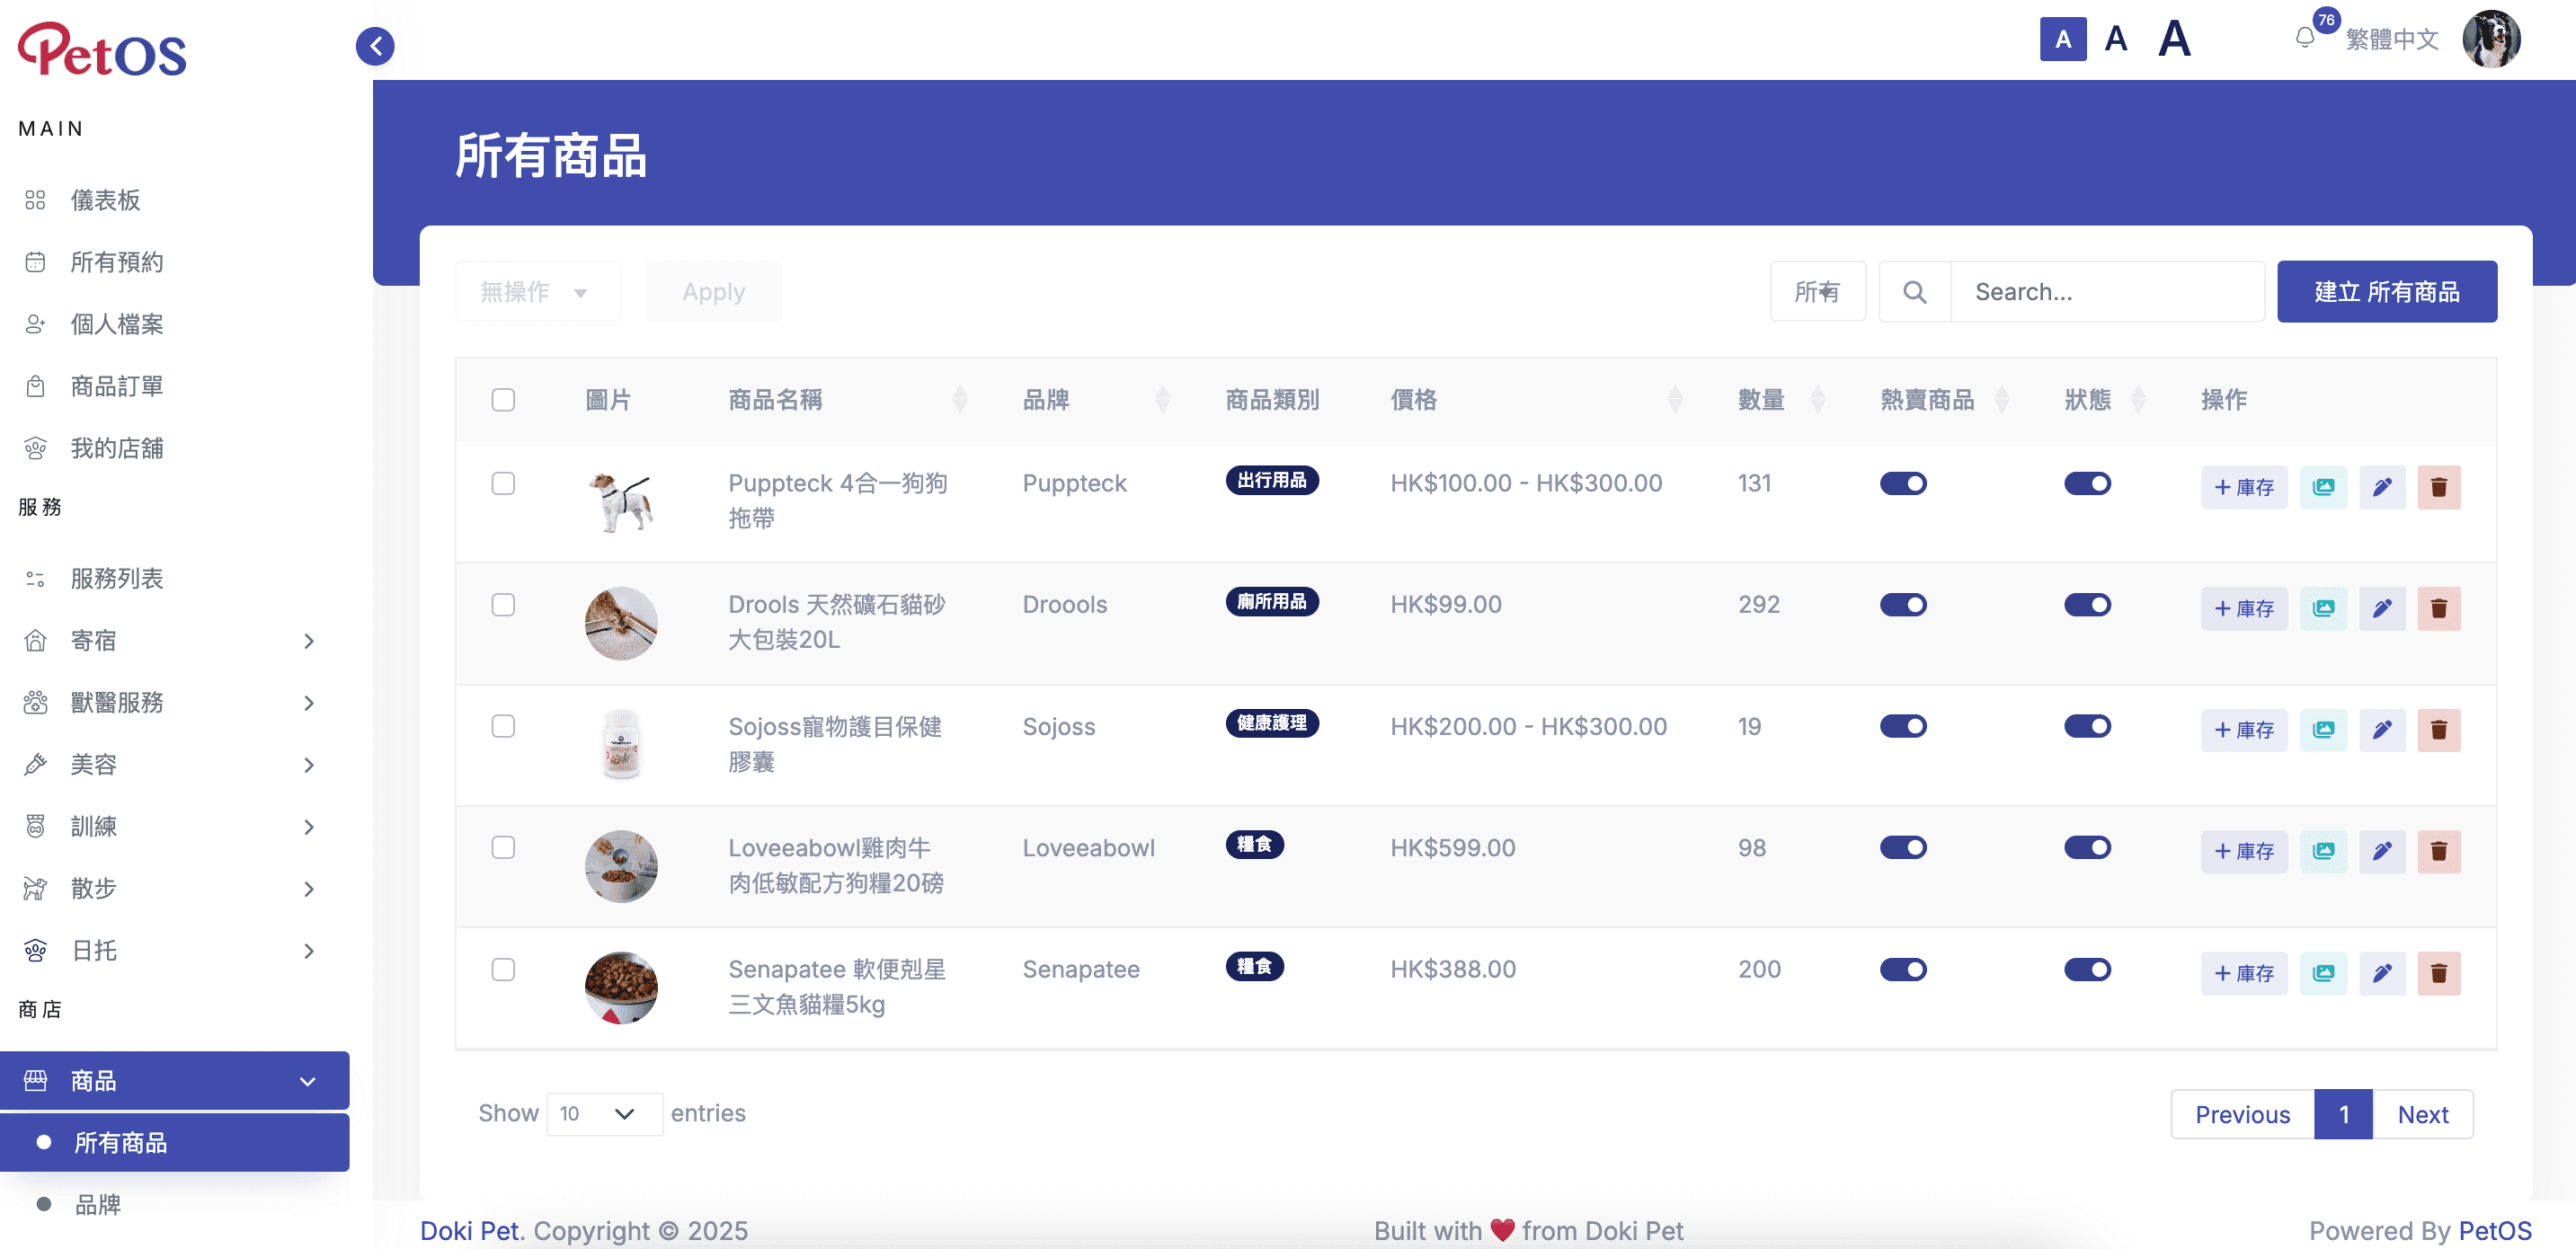Select the largest font size A
The height and width of the screenshot is (1249, 2576).
point(2173,39)
